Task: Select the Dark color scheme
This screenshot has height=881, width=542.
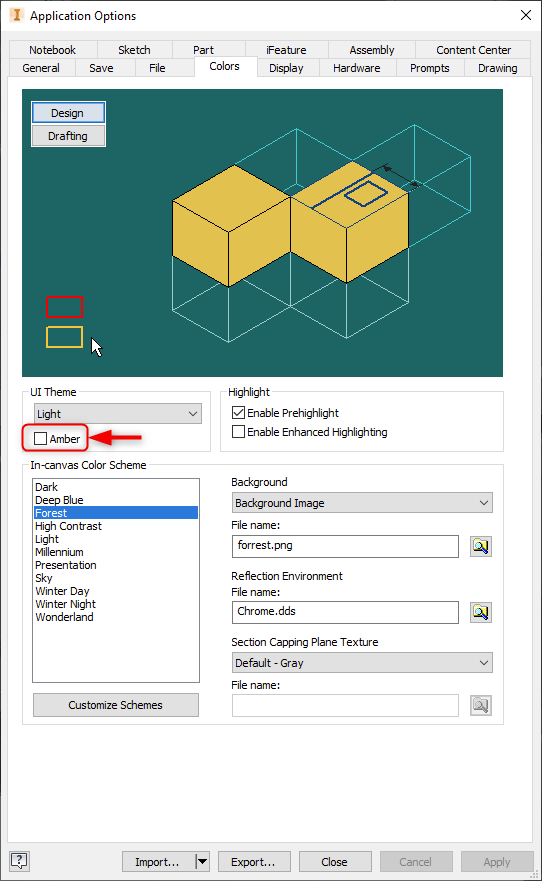Action: (x=116, y=487)
